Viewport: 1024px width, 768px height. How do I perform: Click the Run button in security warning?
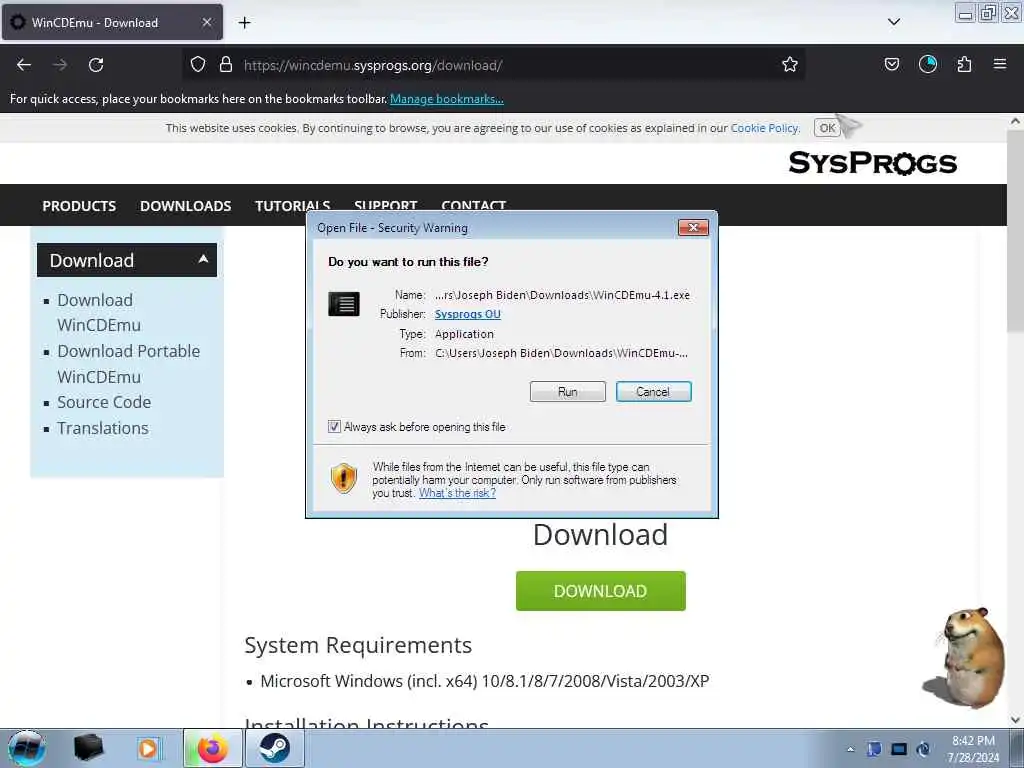coord(568,392)
